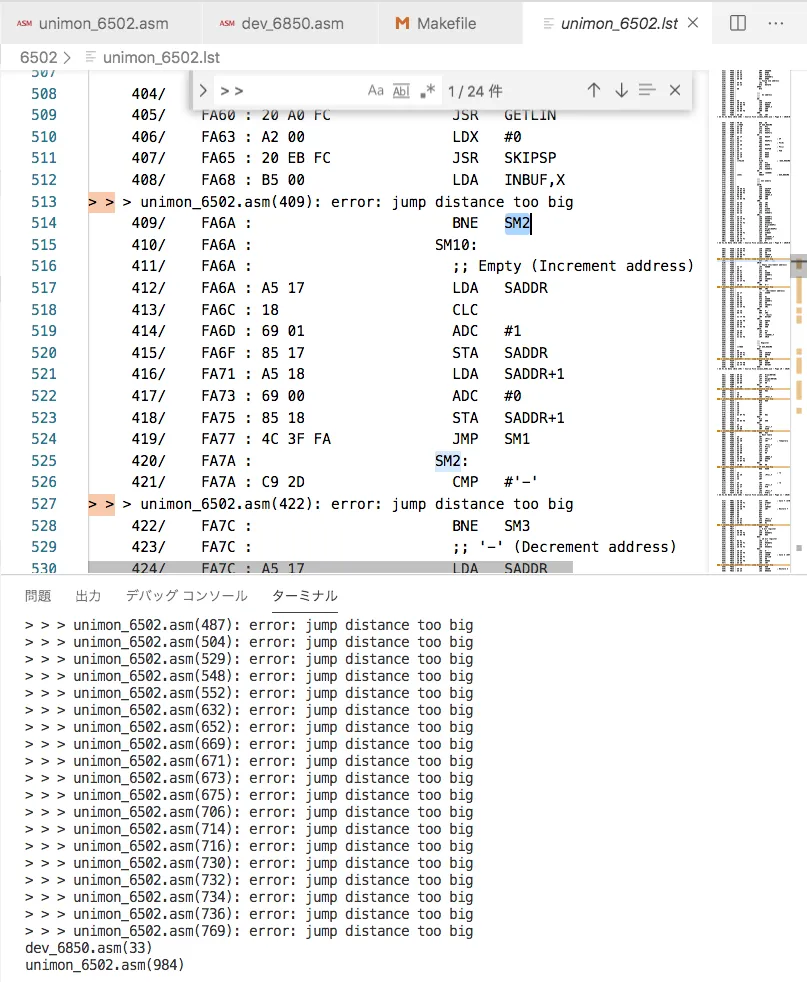Screen dimensions: 807x982
Task: Click the ADC #1 instruction
Action: click(x=486, y=331)
